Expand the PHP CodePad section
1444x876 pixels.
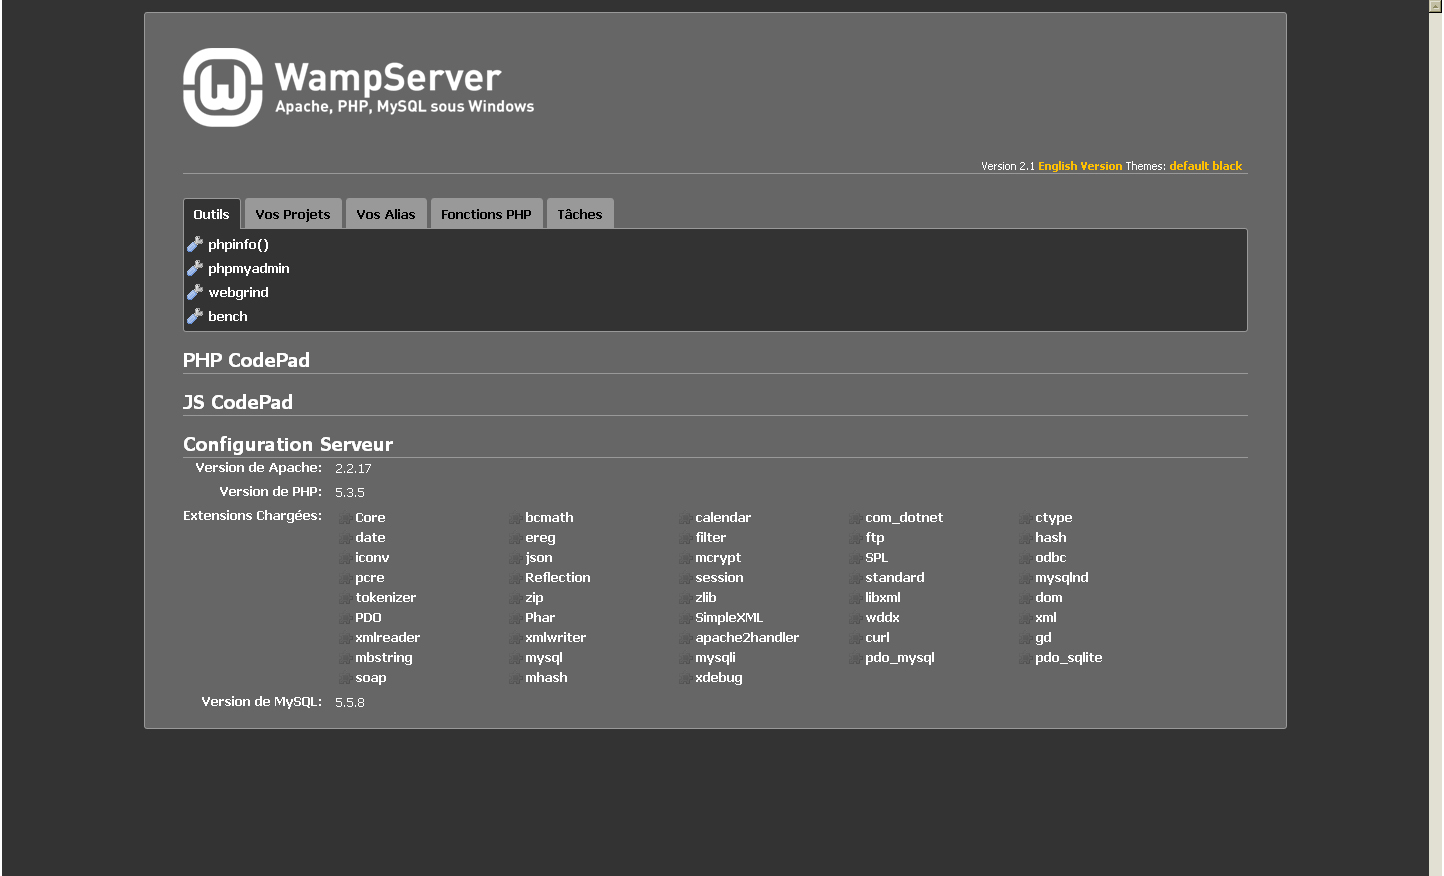pyautogui.click(x=246, y=361)
